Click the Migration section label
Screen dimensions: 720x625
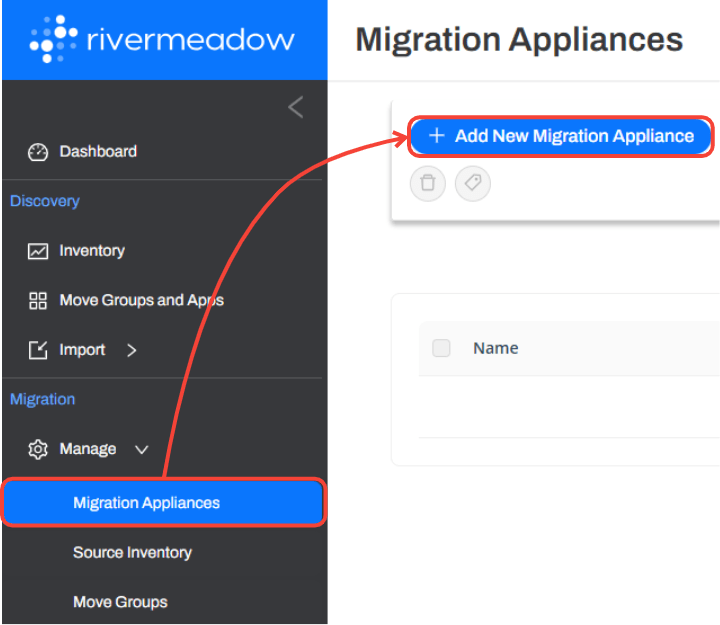42,400
